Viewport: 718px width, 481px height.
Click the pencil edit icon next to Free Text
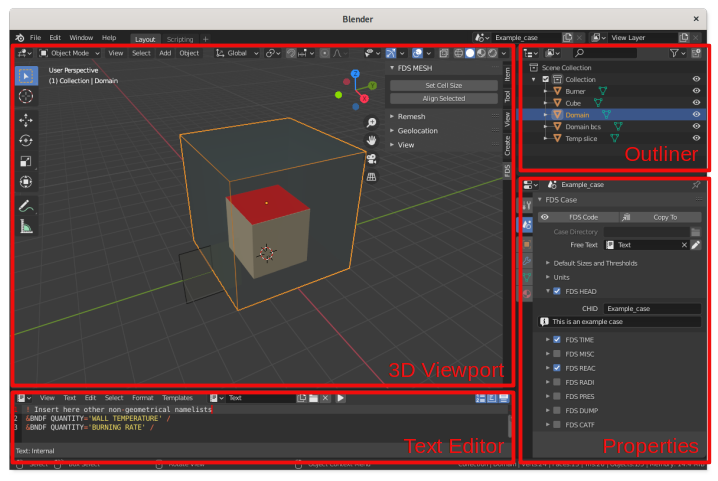[696, 245]
